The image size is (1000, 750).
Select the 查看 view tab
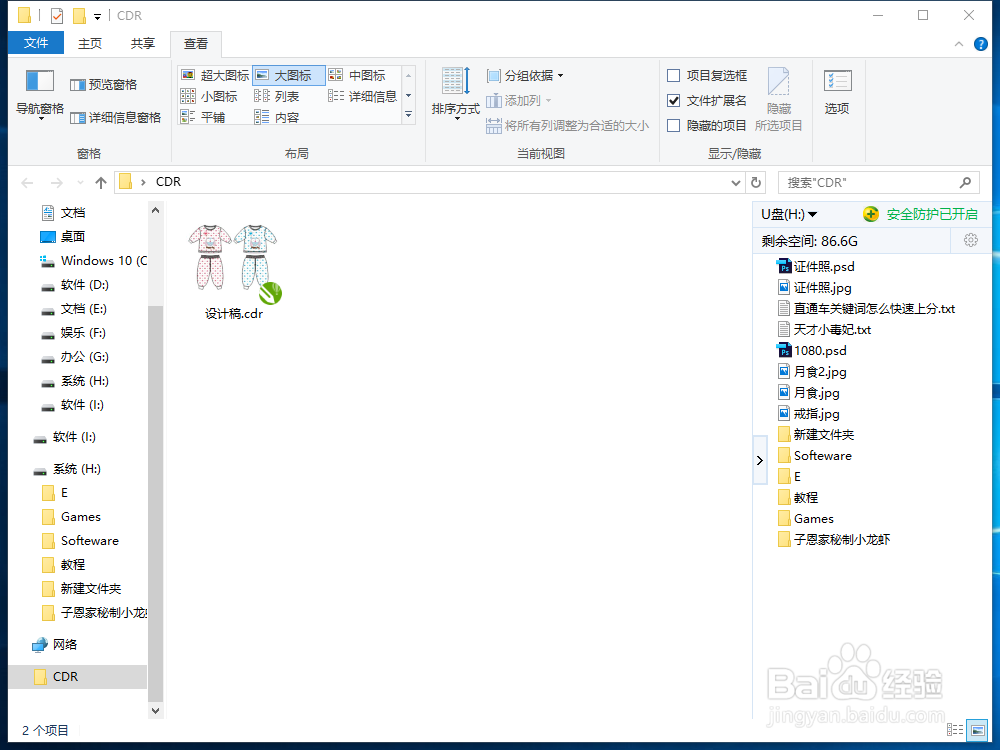196,43
